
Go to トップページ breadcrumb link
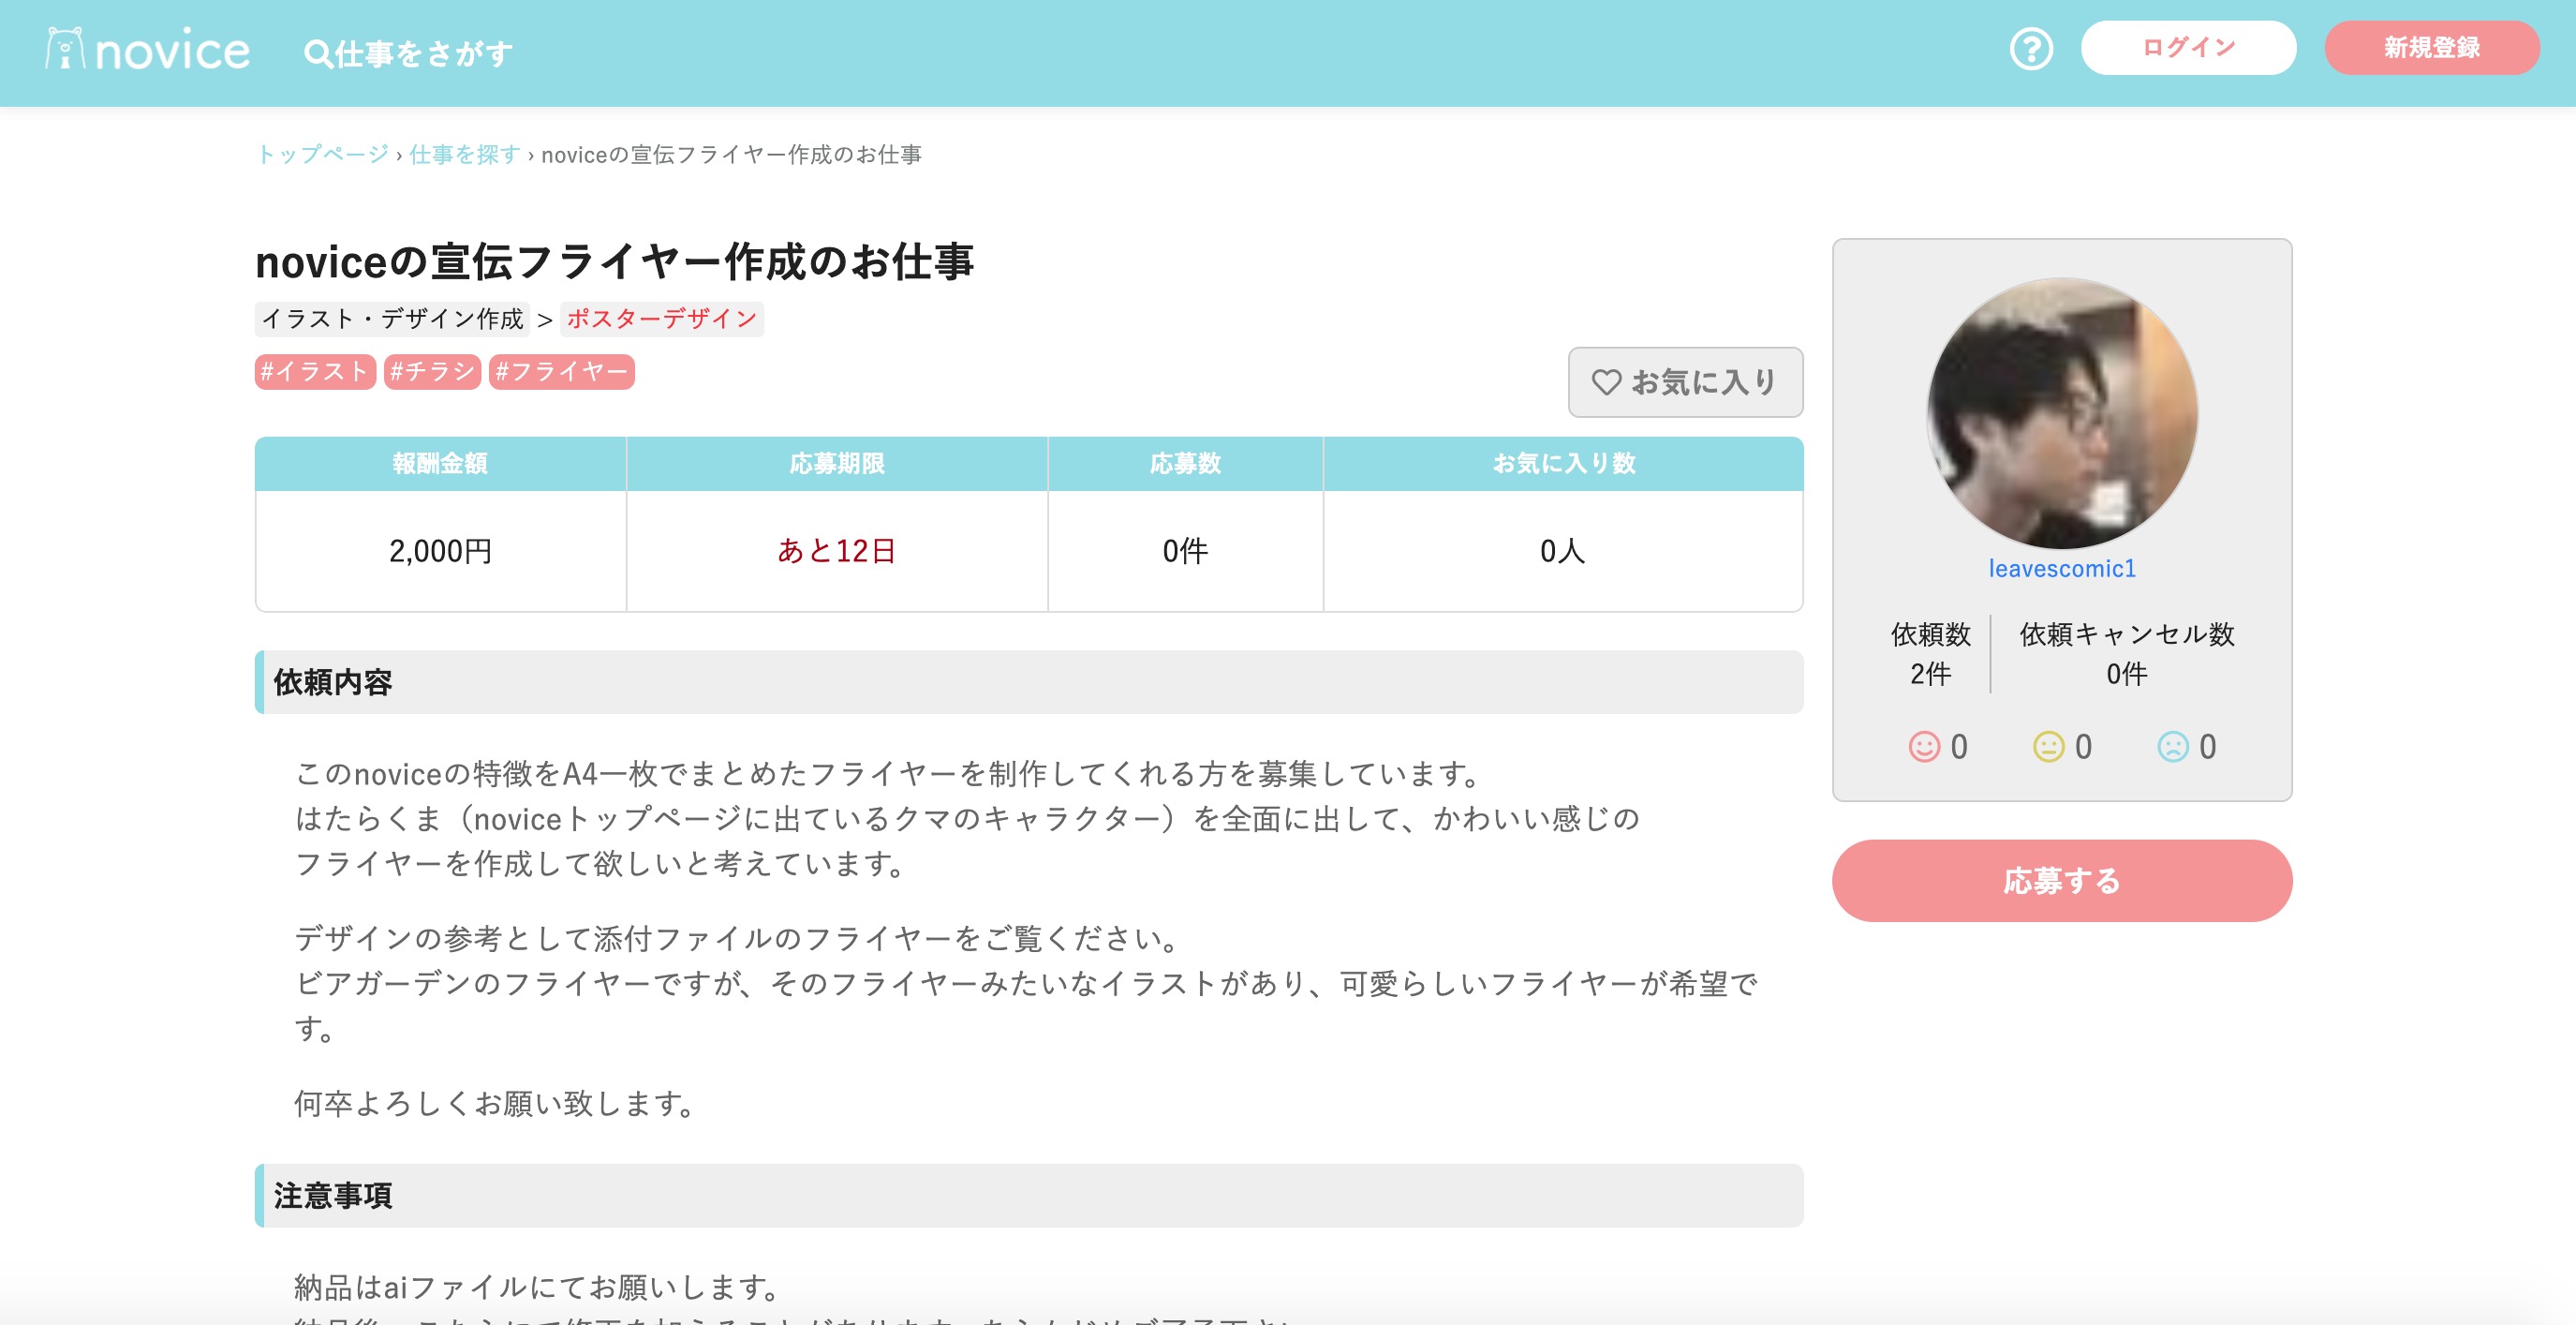pos(322,154)
